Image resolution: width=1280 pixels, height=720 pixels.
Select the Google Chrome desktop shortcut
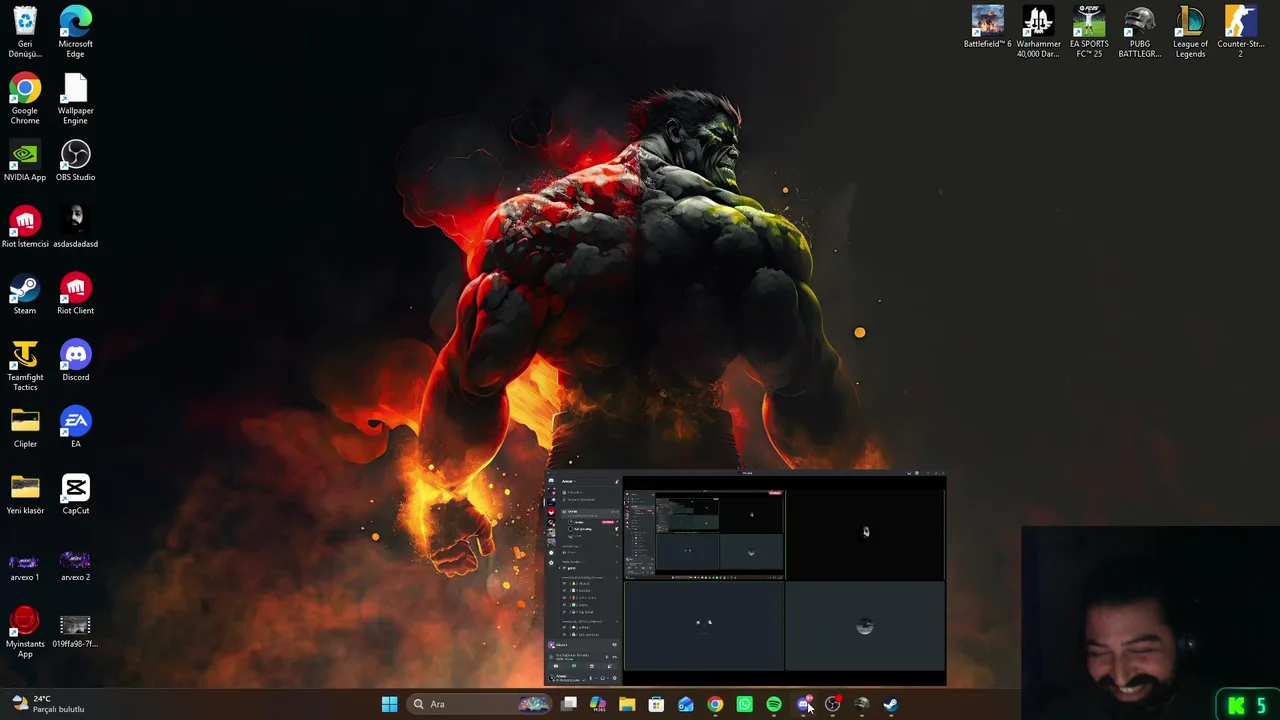point(25,98)
